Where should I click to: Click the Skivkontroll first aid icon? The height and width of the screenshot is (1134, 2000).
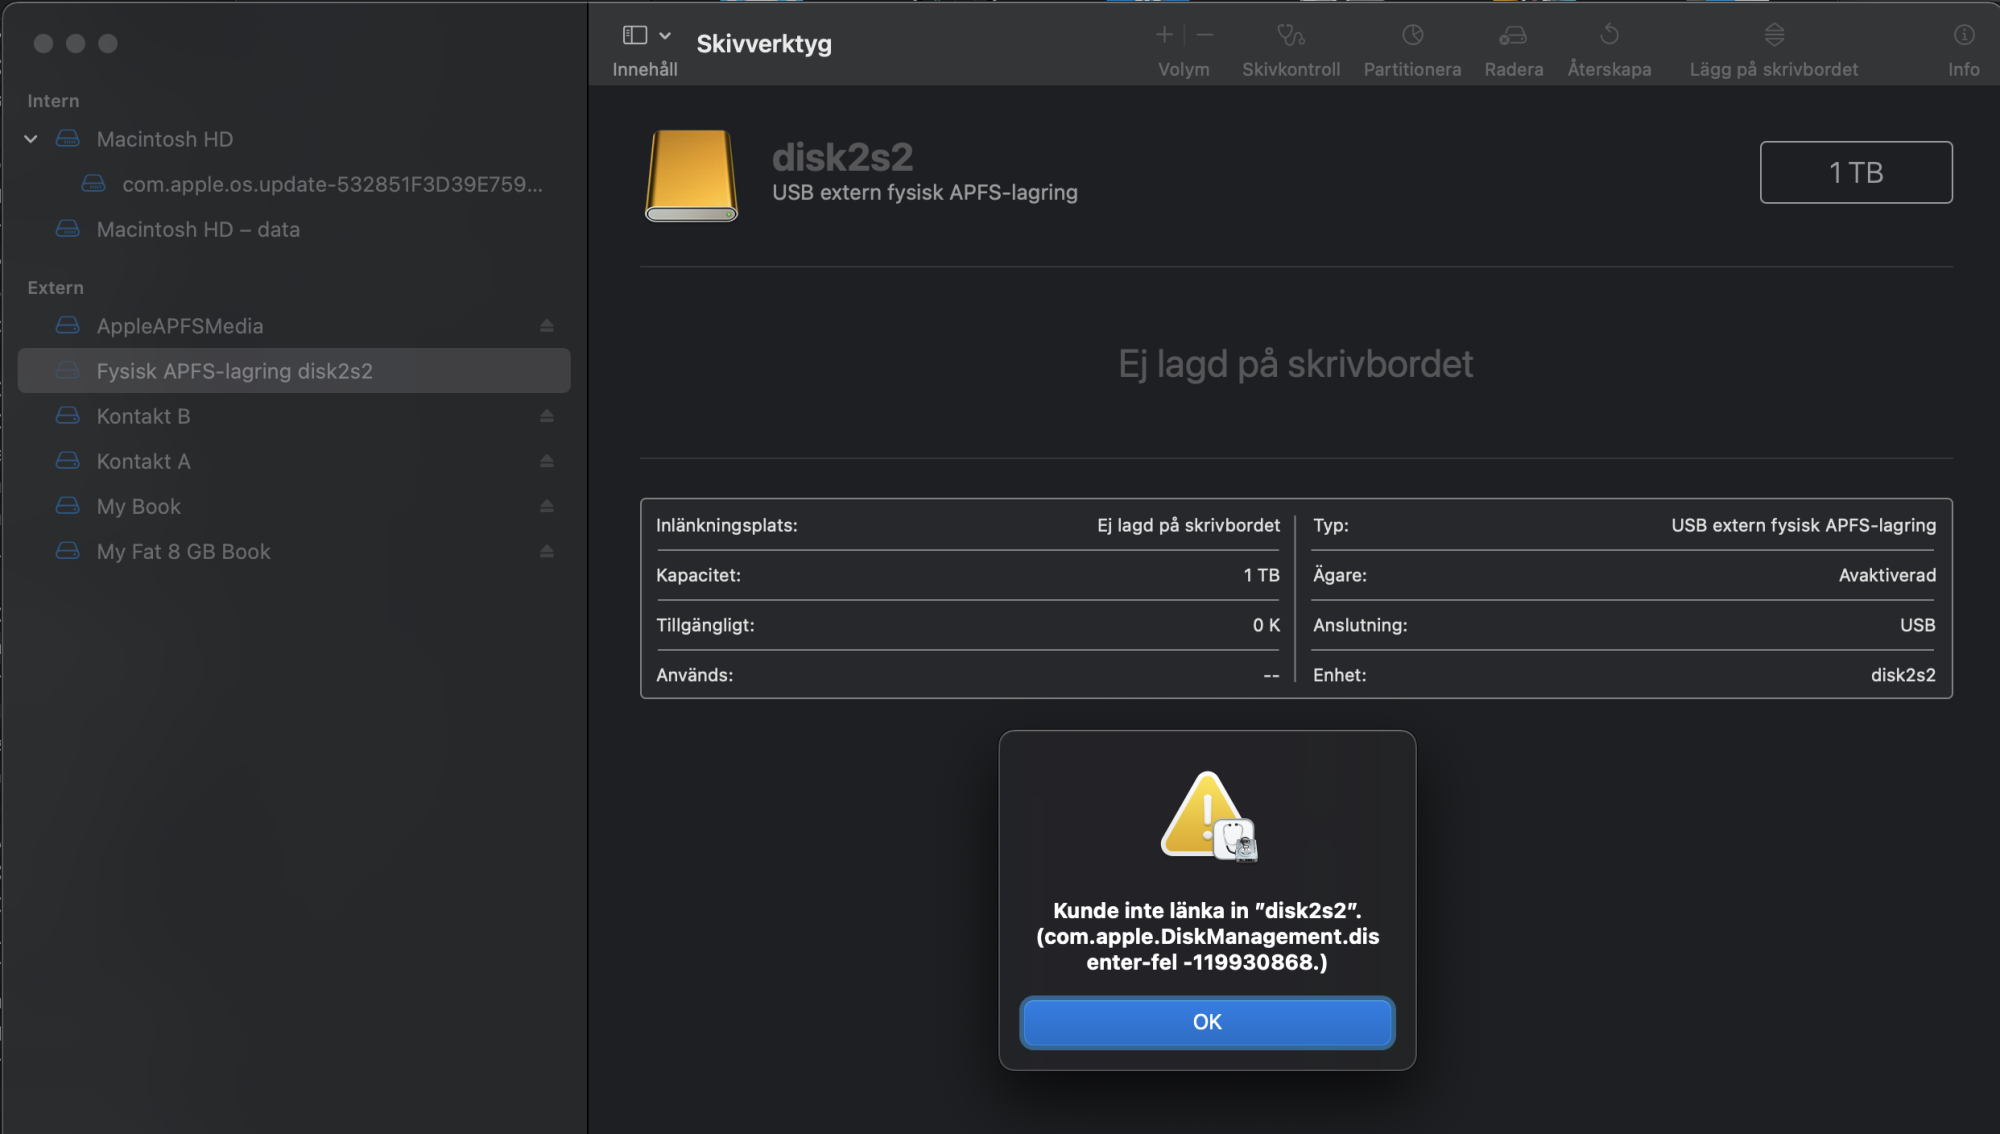click(x=1290, y=36)
